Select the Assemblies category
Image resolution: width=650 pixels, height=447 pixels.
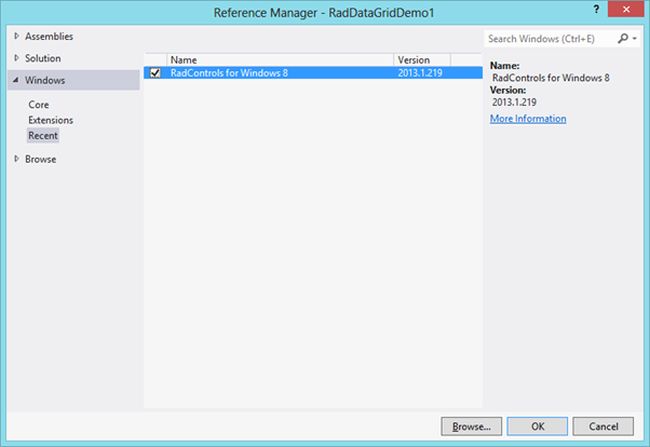[x=49, y=36]
